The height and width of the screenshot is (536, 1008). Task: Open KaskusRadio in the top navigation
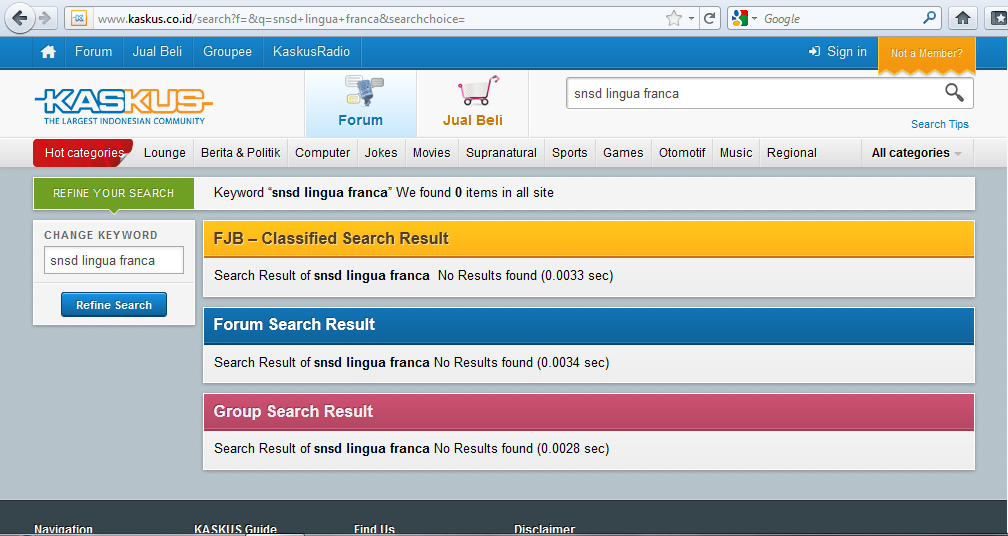[312, 52]
